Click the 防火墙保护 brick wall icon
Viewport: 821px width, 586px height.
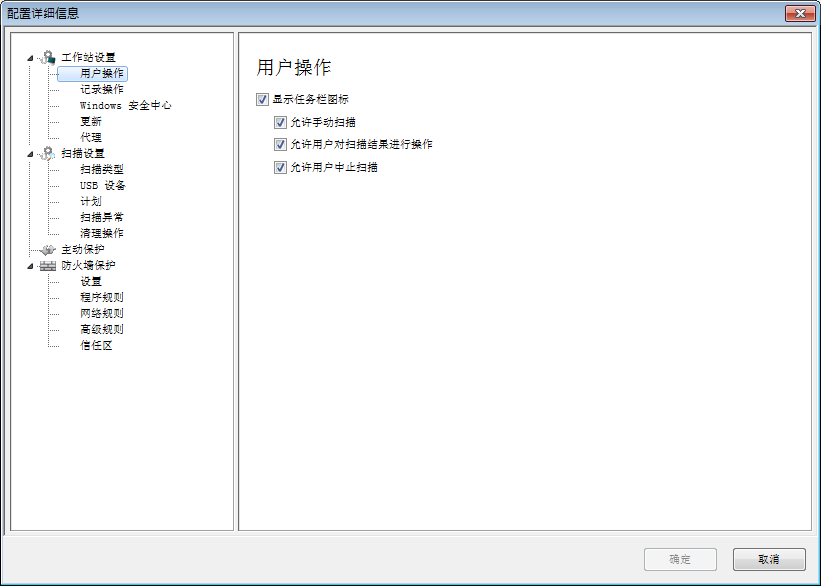[47, 265]
